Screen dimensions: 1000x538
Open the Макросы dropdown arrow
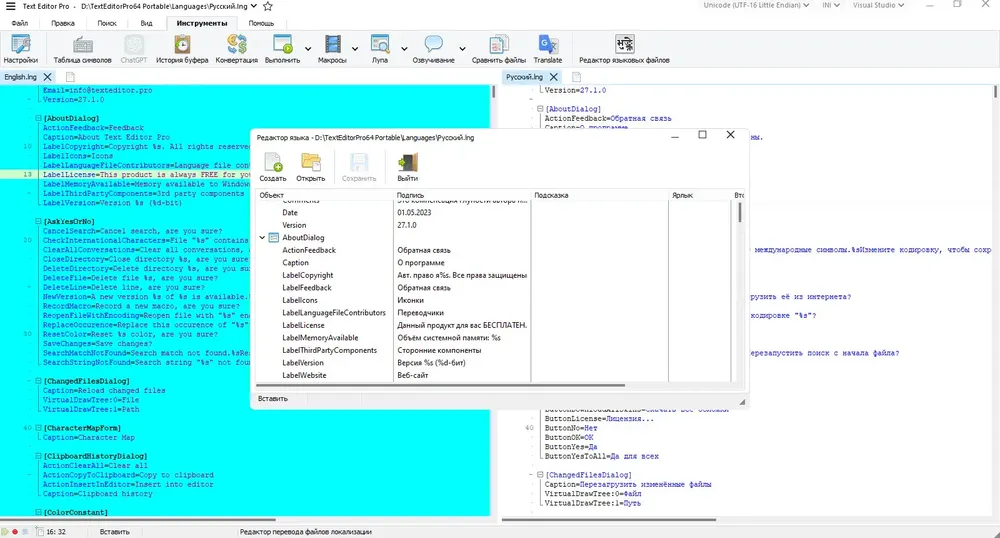tap(355, 49)
